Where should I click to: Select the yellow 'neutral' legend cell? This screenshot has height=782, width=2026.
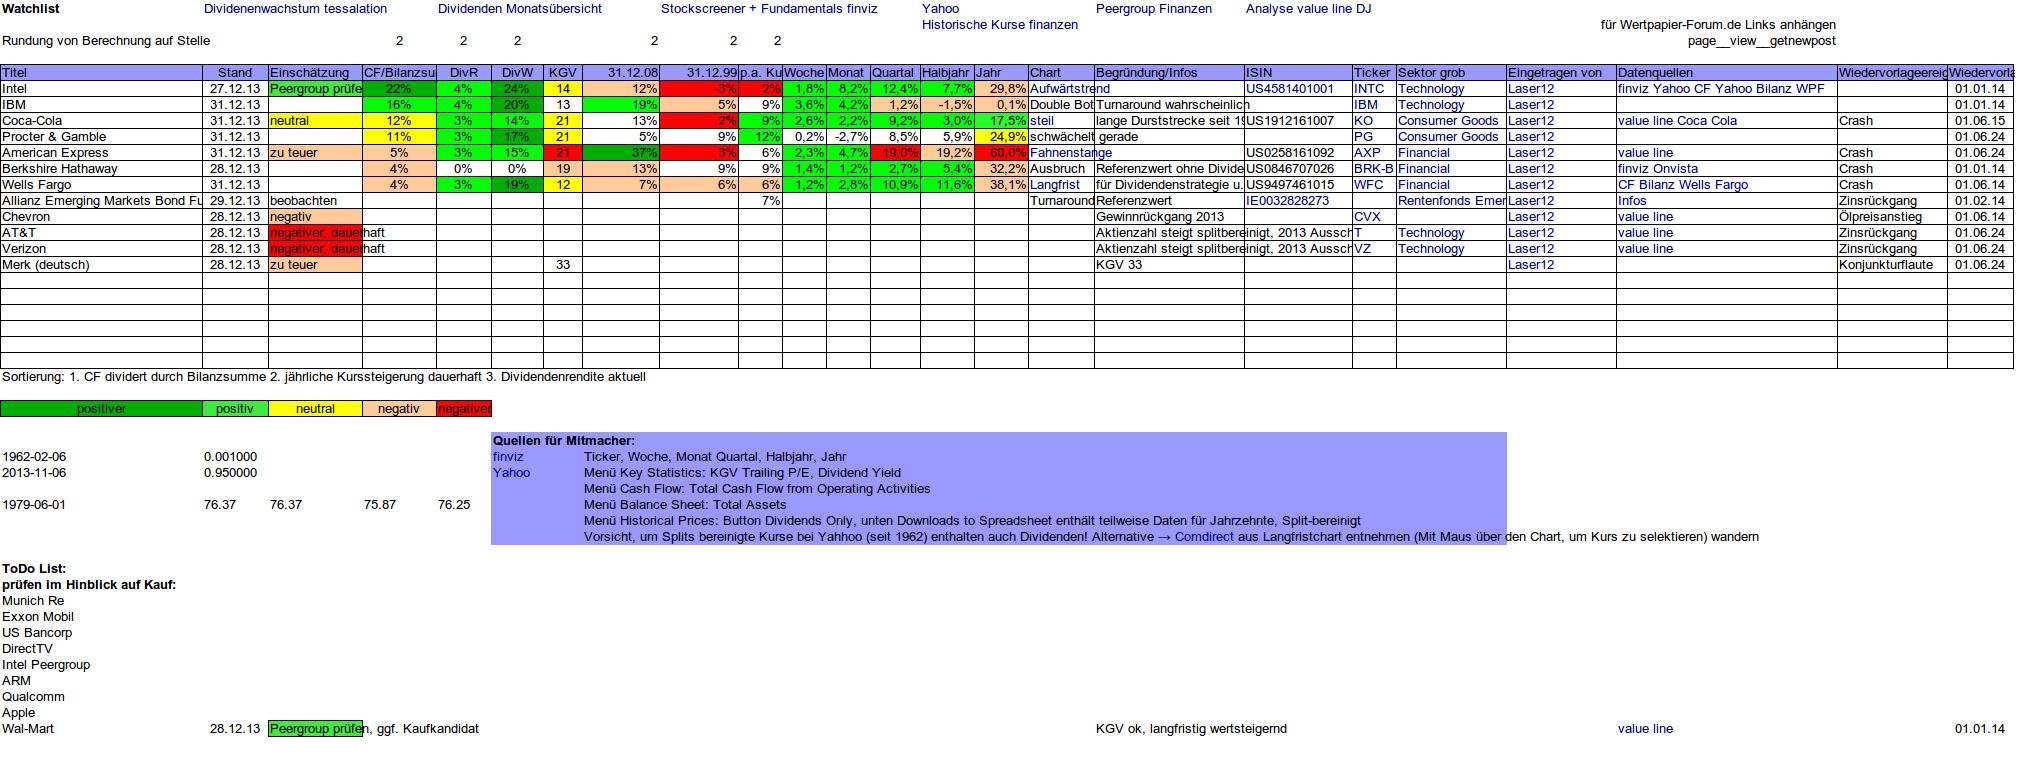click(315, 409)
